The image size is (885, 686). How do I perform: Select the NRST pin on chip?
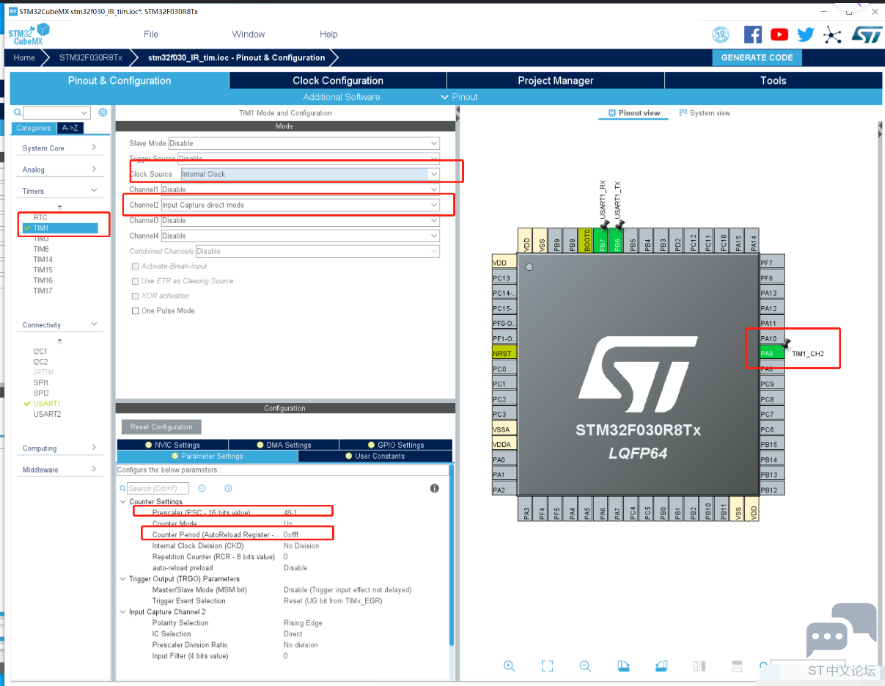[x=504, y=353]
